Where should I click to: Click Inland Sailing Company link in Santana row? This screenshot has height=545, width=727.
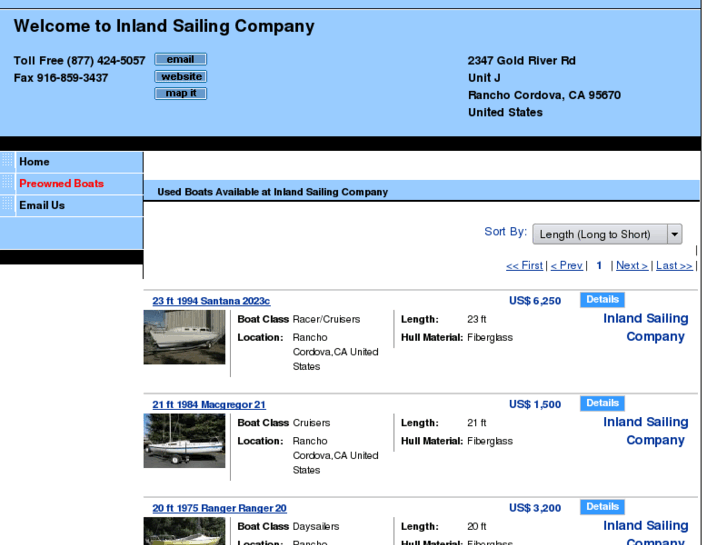(x=645, y=327)
